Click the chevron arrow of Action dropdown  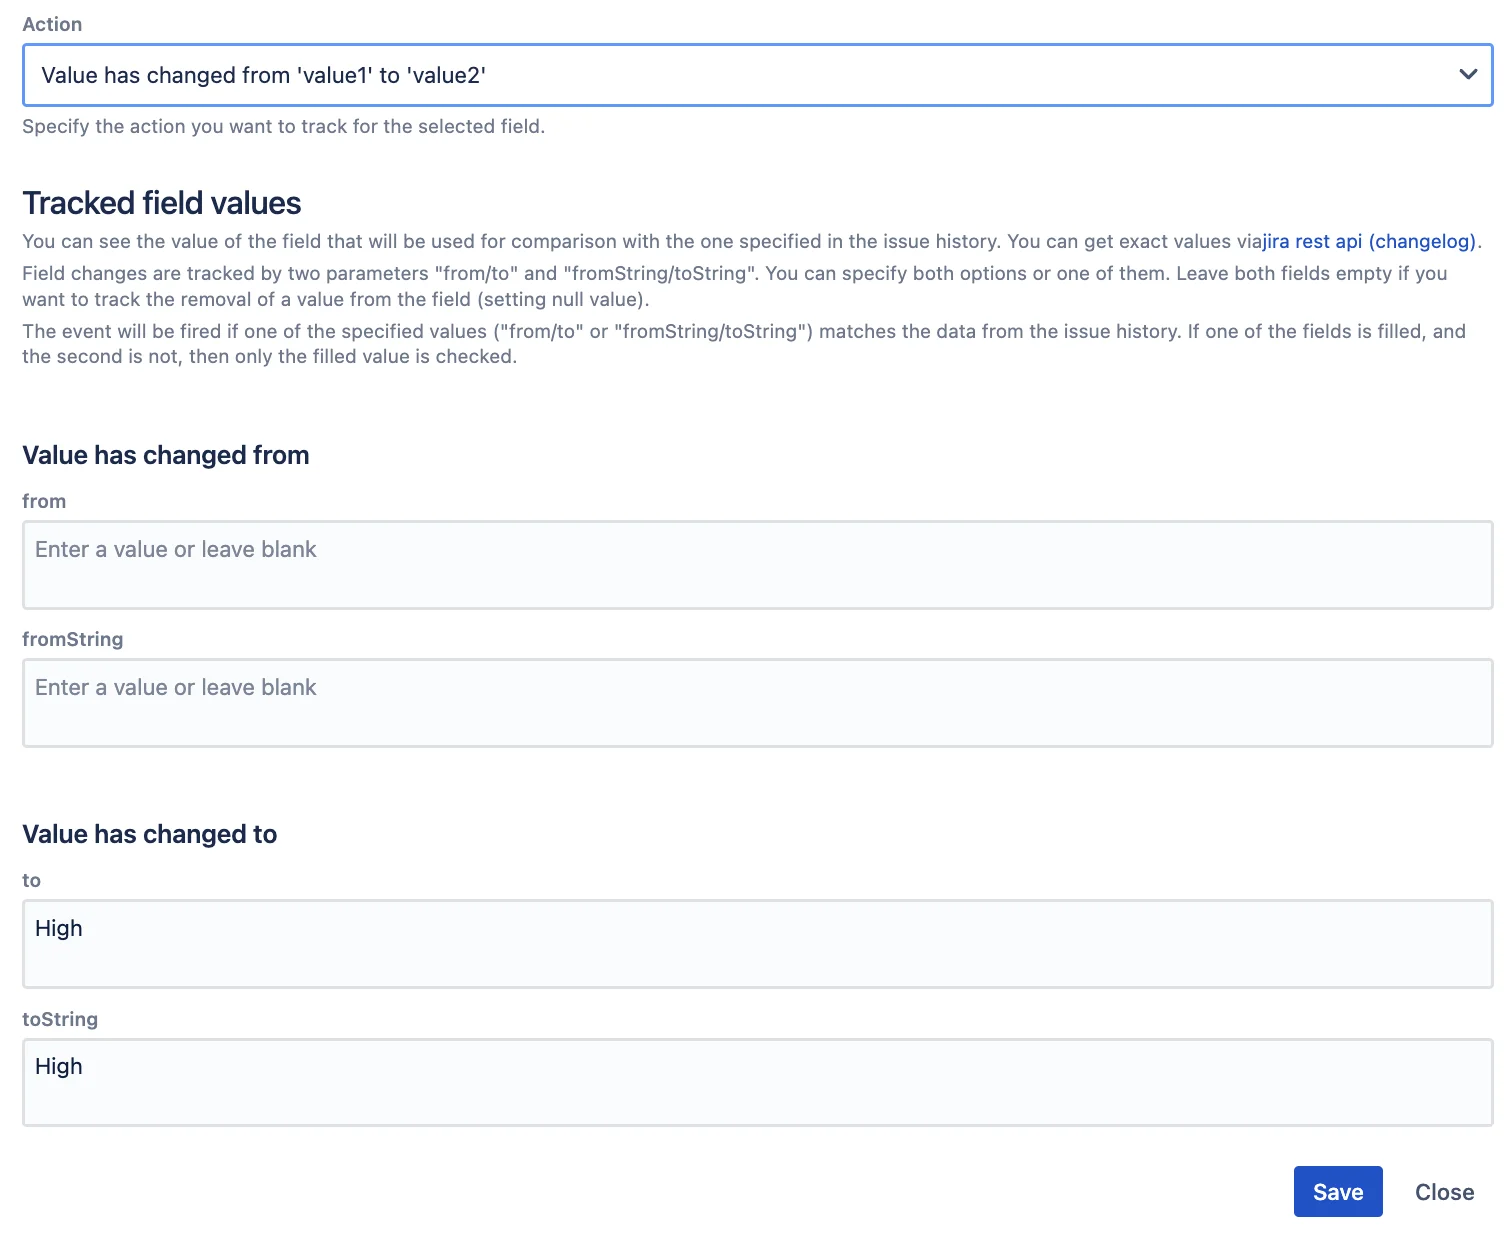tap(1468, 74)
